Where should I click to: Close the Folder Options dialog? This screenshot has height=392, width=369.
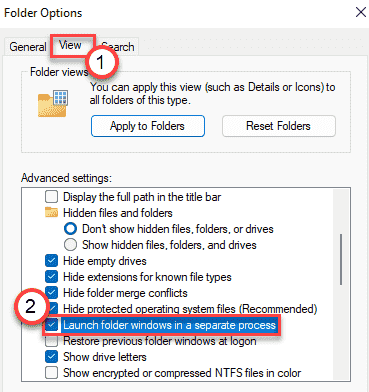pos(361,13)
